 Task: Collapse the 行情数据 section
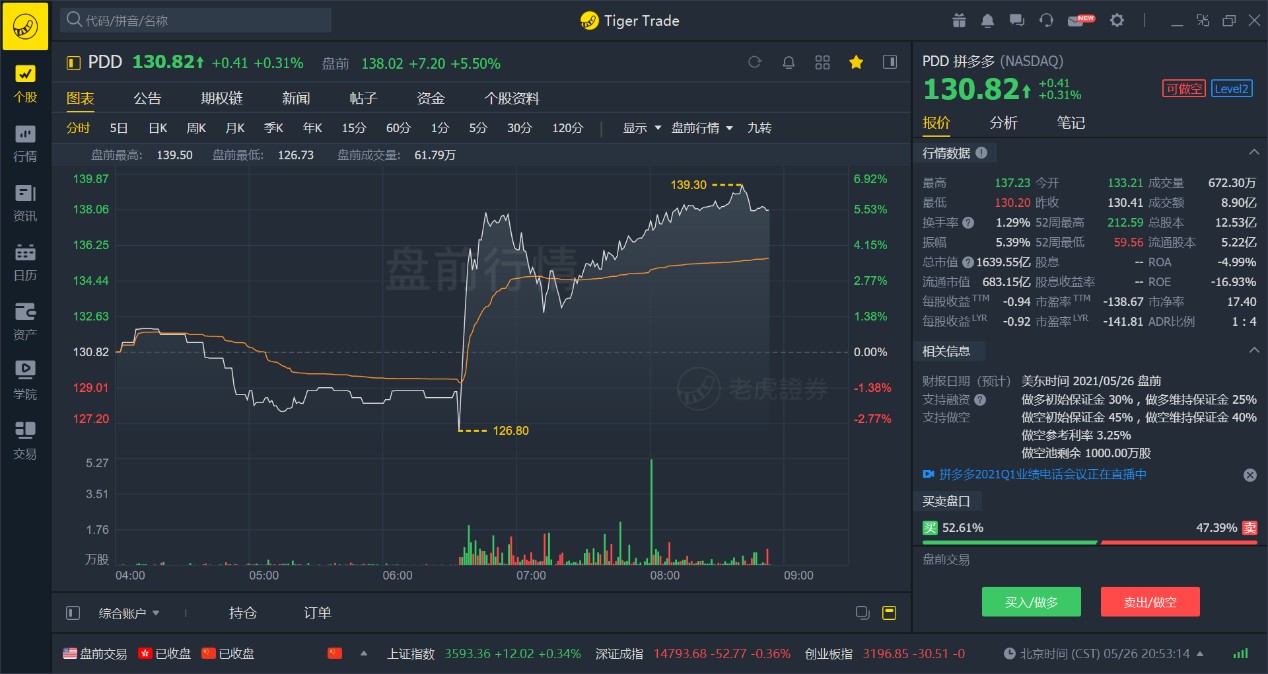[1254, 152]
